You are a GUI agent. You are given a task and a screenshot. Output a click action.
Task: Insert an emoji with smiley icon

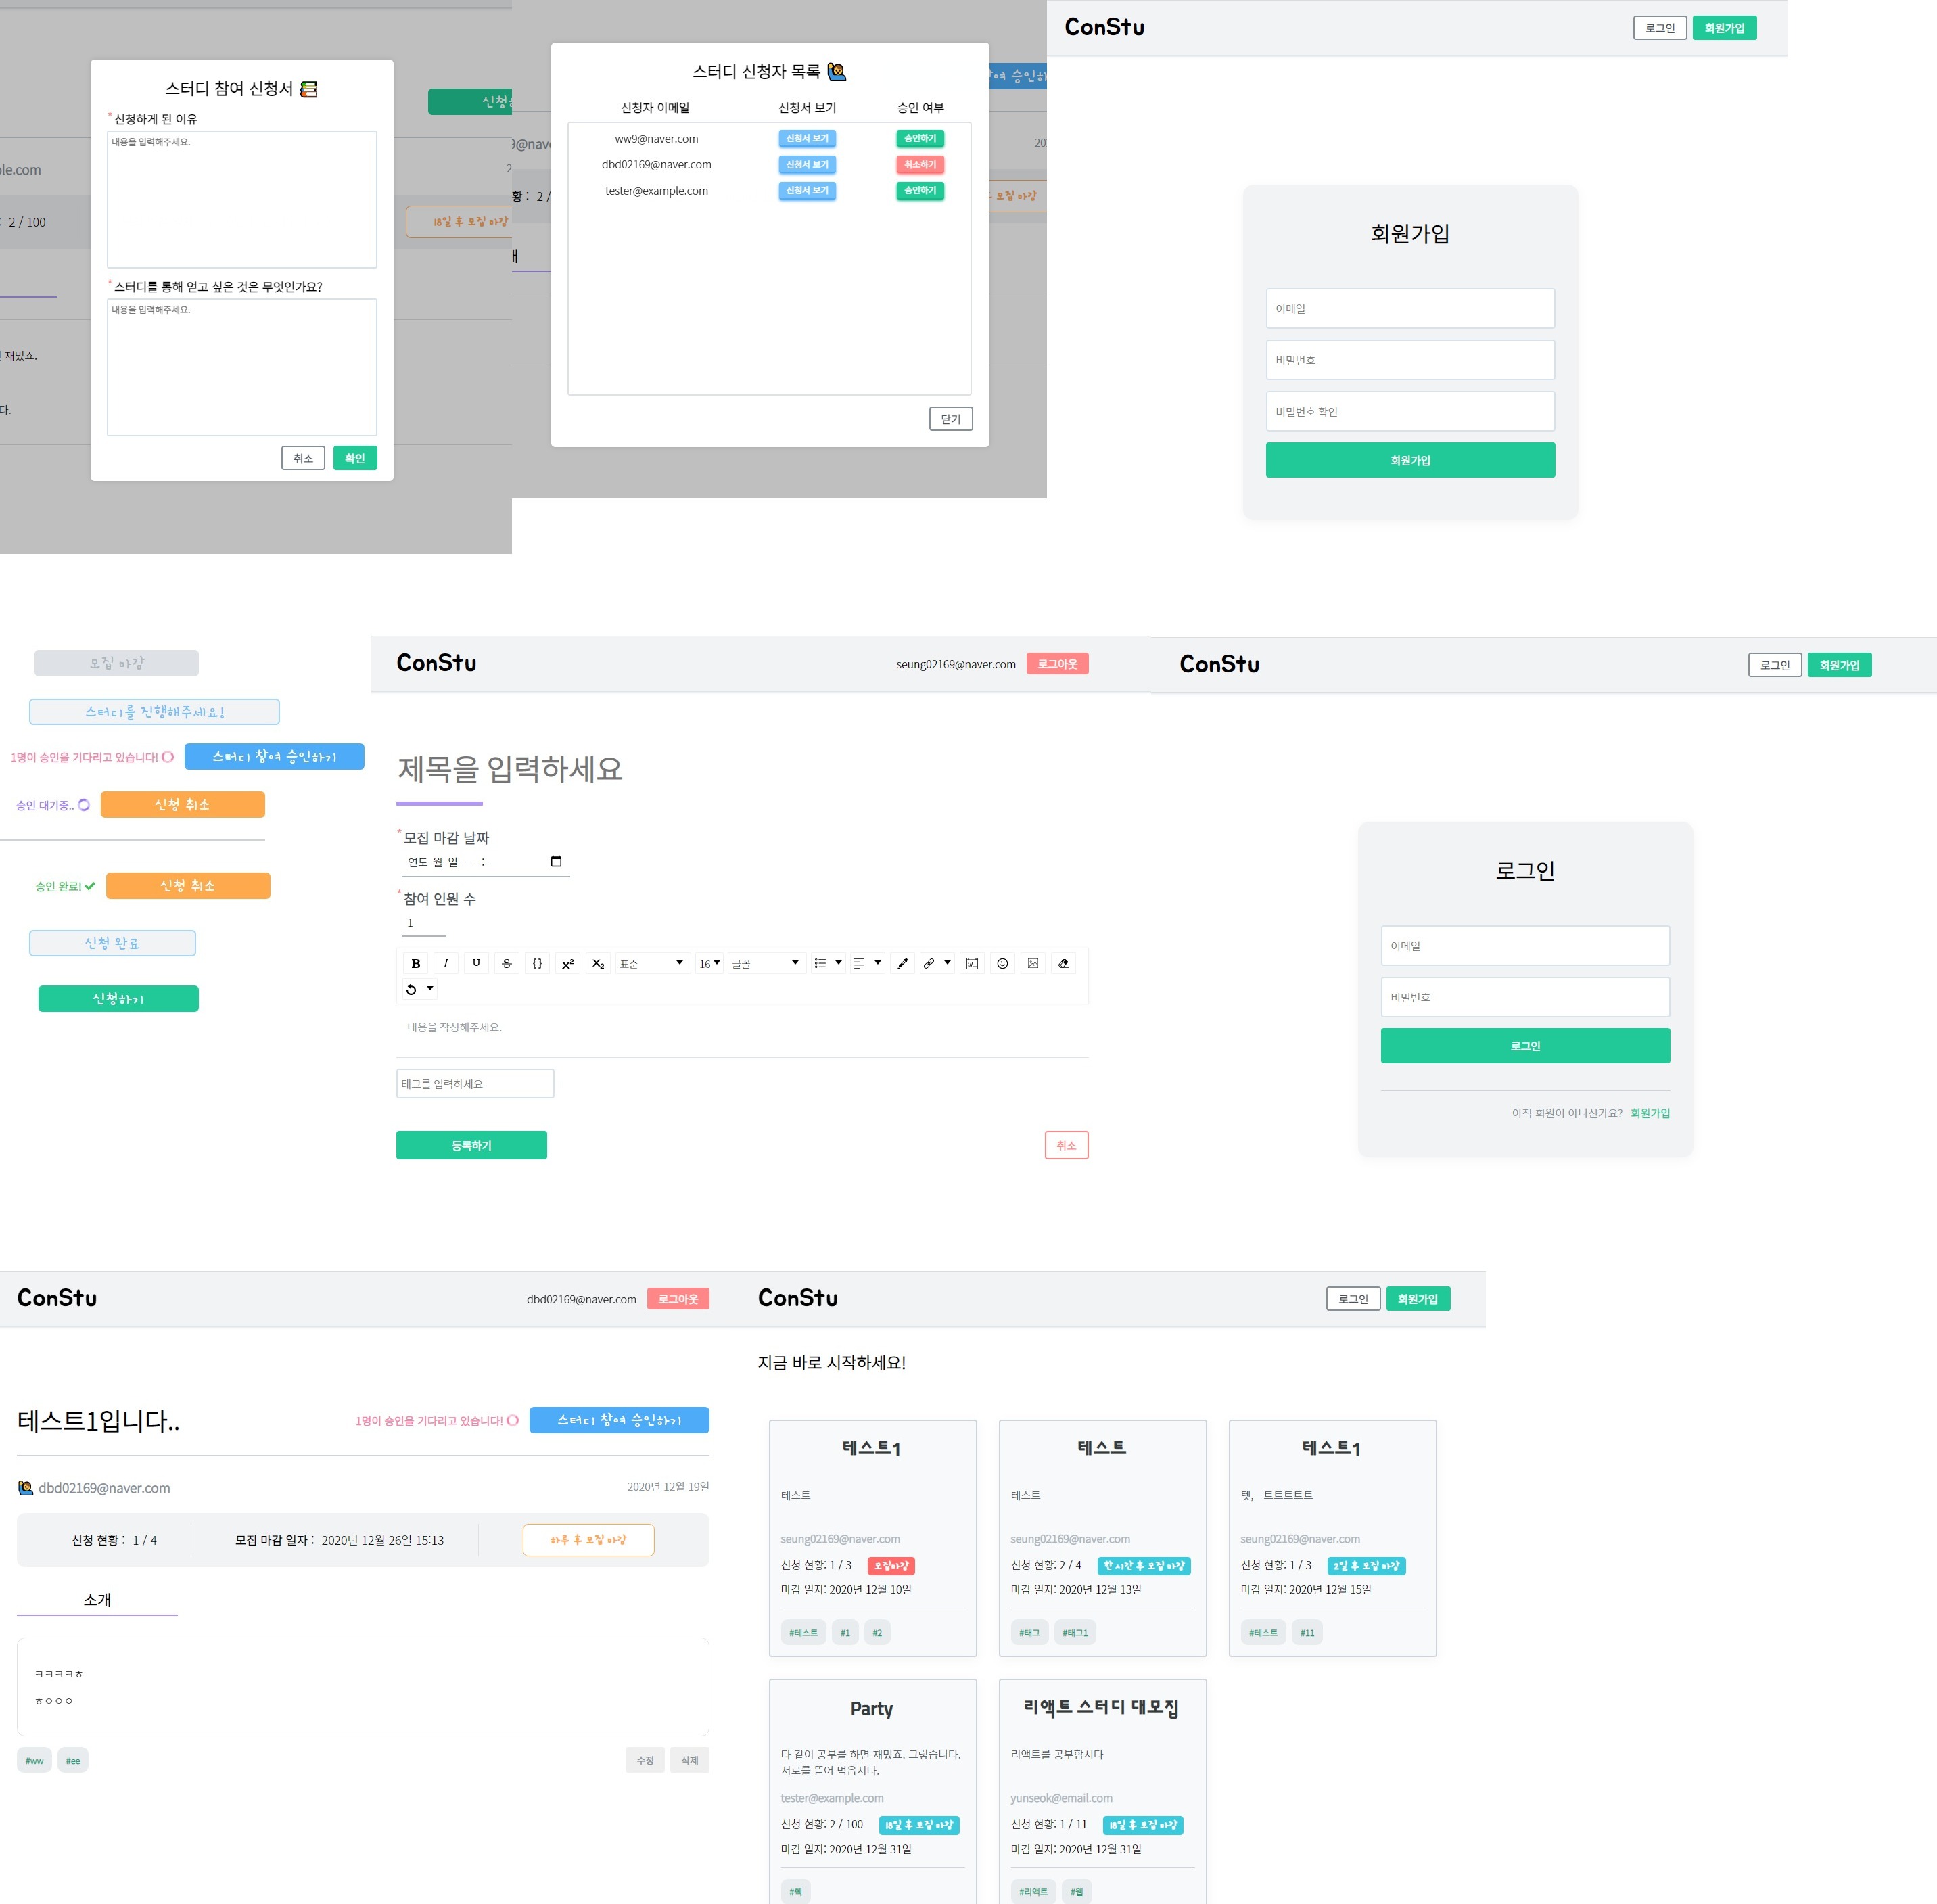coord(1002,963)
